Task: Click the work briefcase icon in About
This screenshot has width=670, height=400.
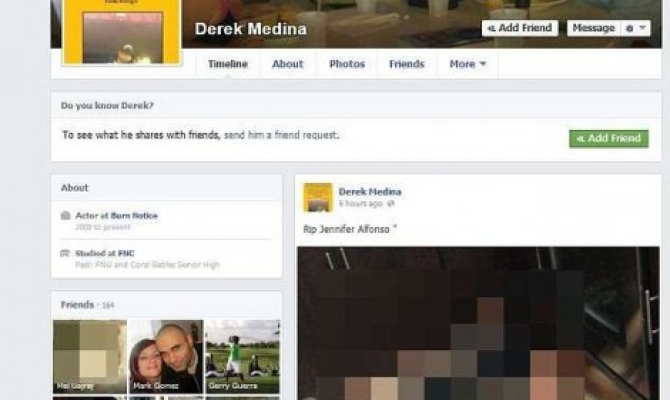Action: tap(65, 215)
